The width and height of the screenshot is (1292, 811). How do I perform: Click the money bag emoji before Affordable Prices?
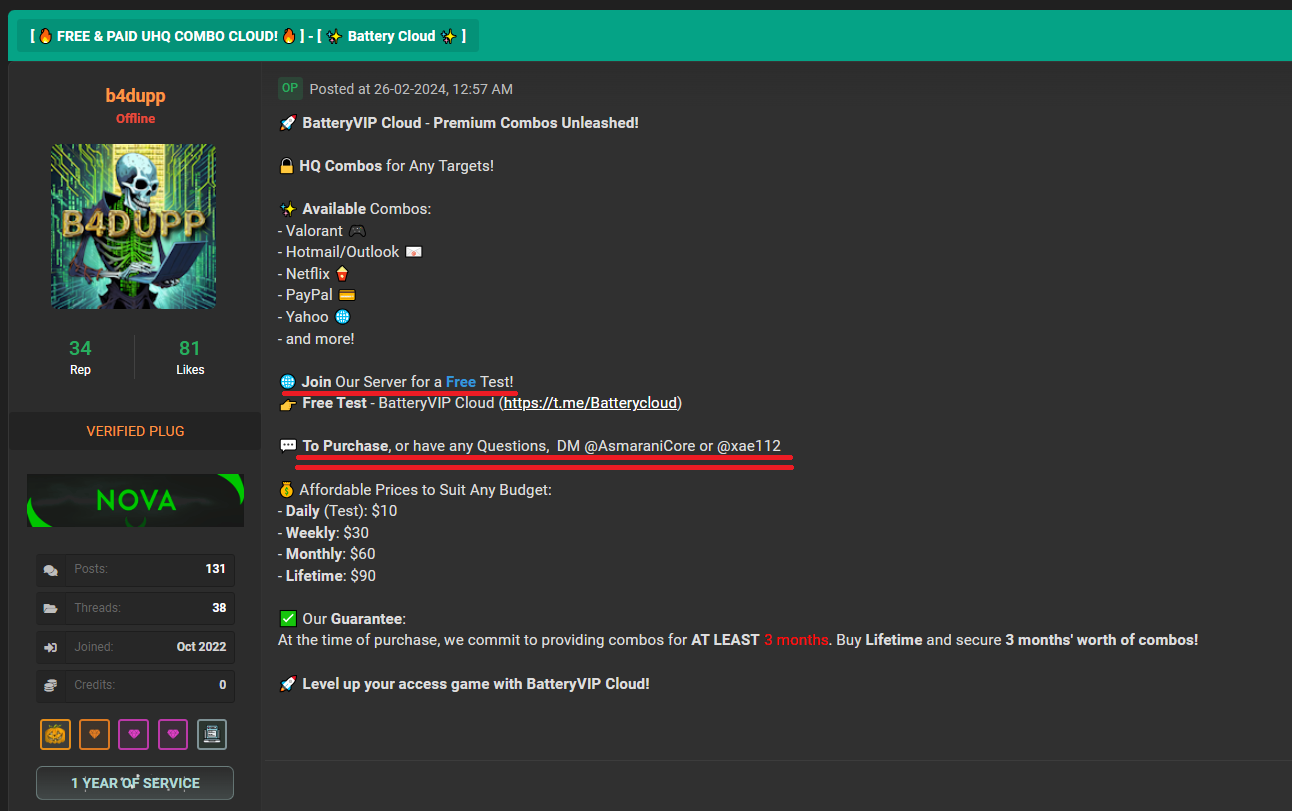click(x=287, y=490)
